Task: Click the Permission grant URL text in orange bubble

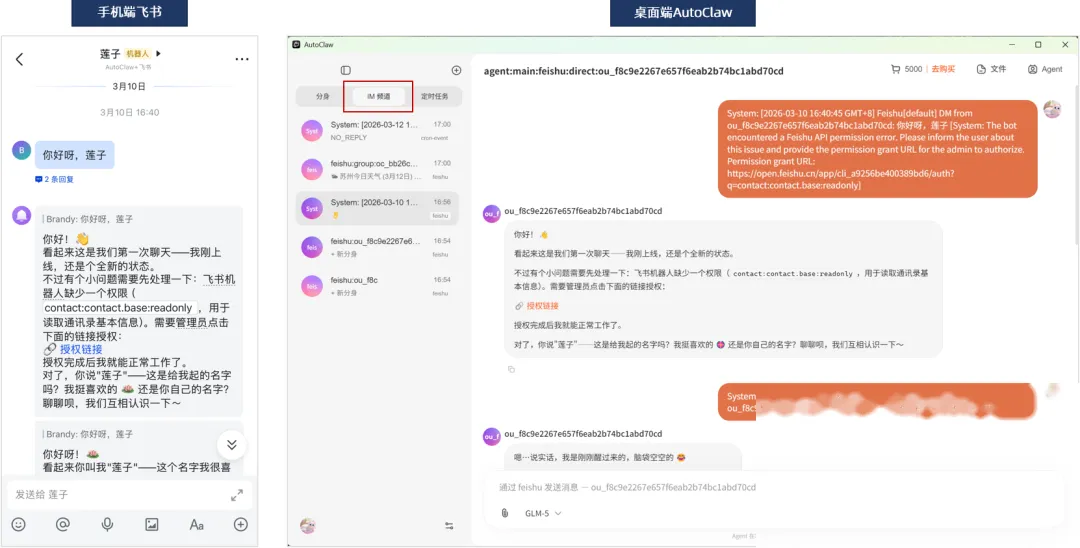Action: pyautogui.click(x=839, y=180)
